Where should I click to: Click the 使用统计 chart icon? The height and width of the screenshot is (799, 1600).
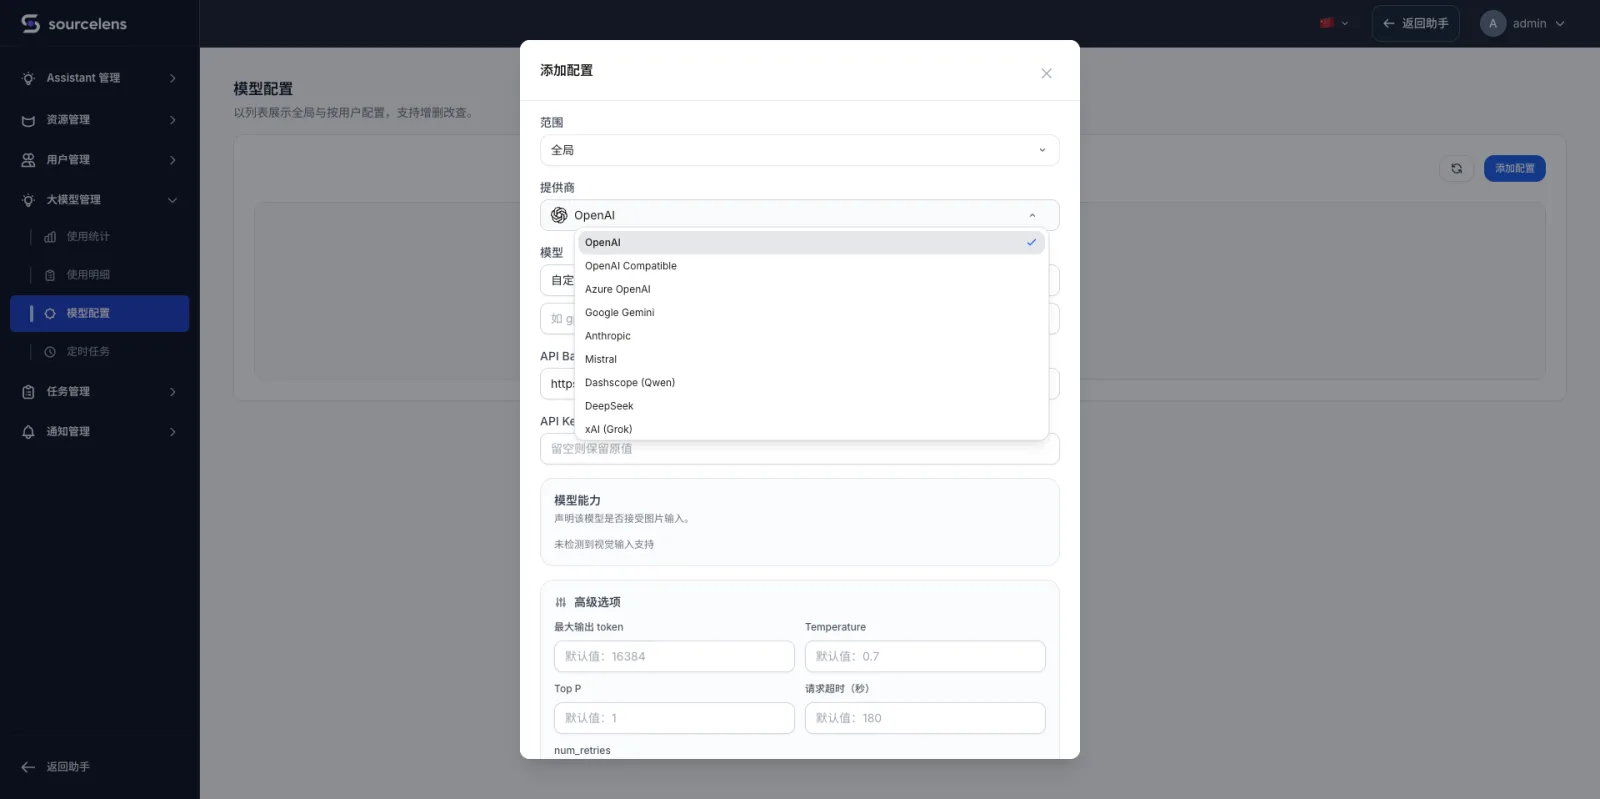point(50,237)
